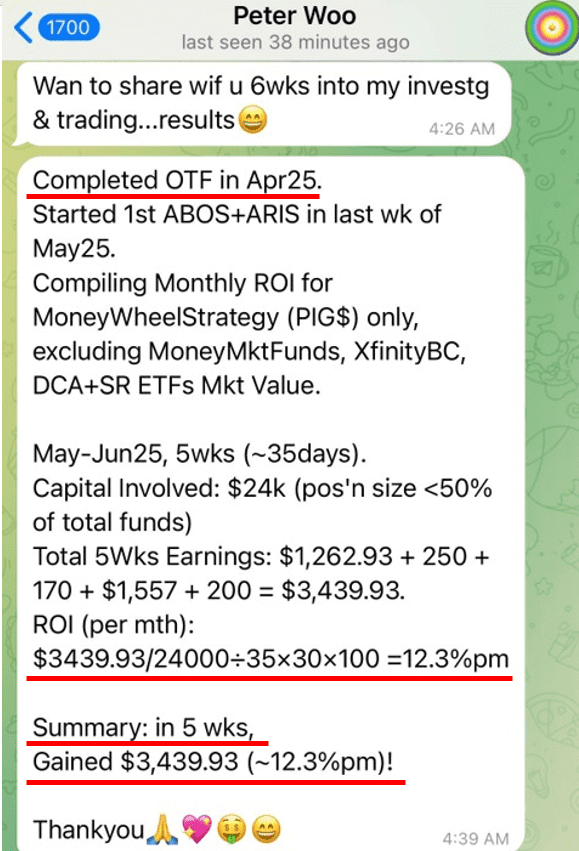The height and width of the screenshot is (851, 579).
Task: Tap the Total 5Wks Earnings line
Action: point(261,557)
